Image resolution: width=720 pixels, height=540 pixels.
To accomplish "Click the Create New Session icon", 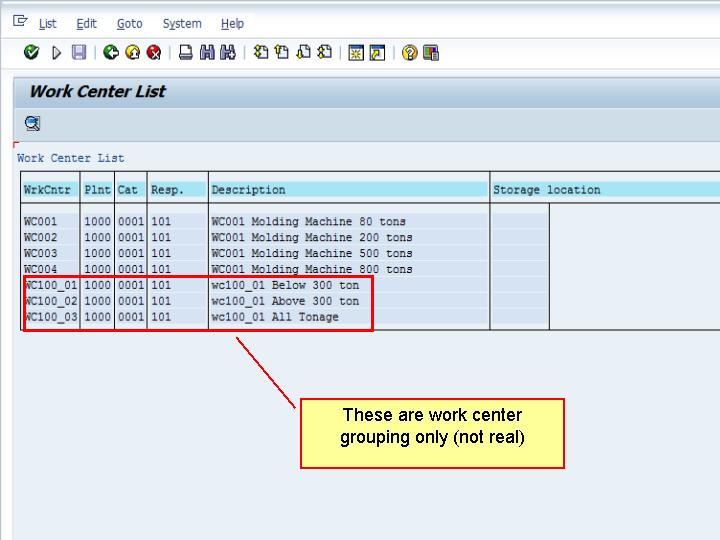I will click(x=356, y=53).
